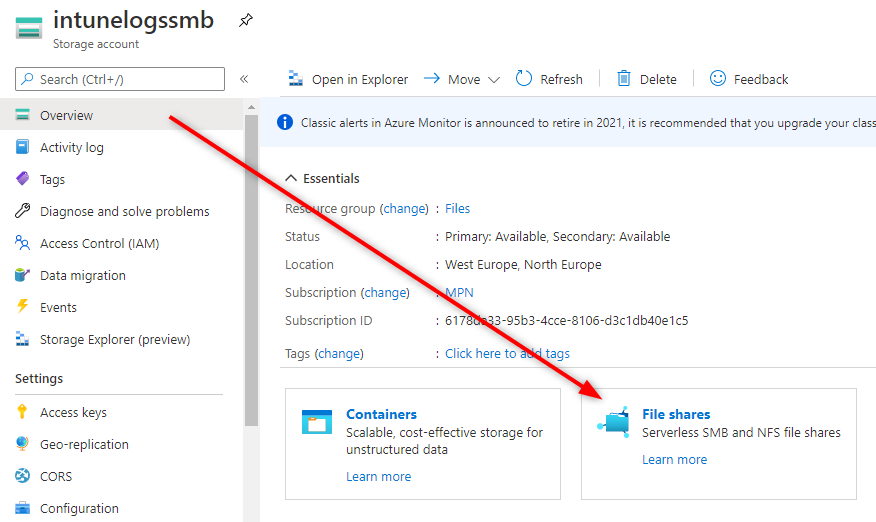This screenshot has width=876, height=522.
Task: Click the Classic alerts retirement banner
Action: click(568, 122)
